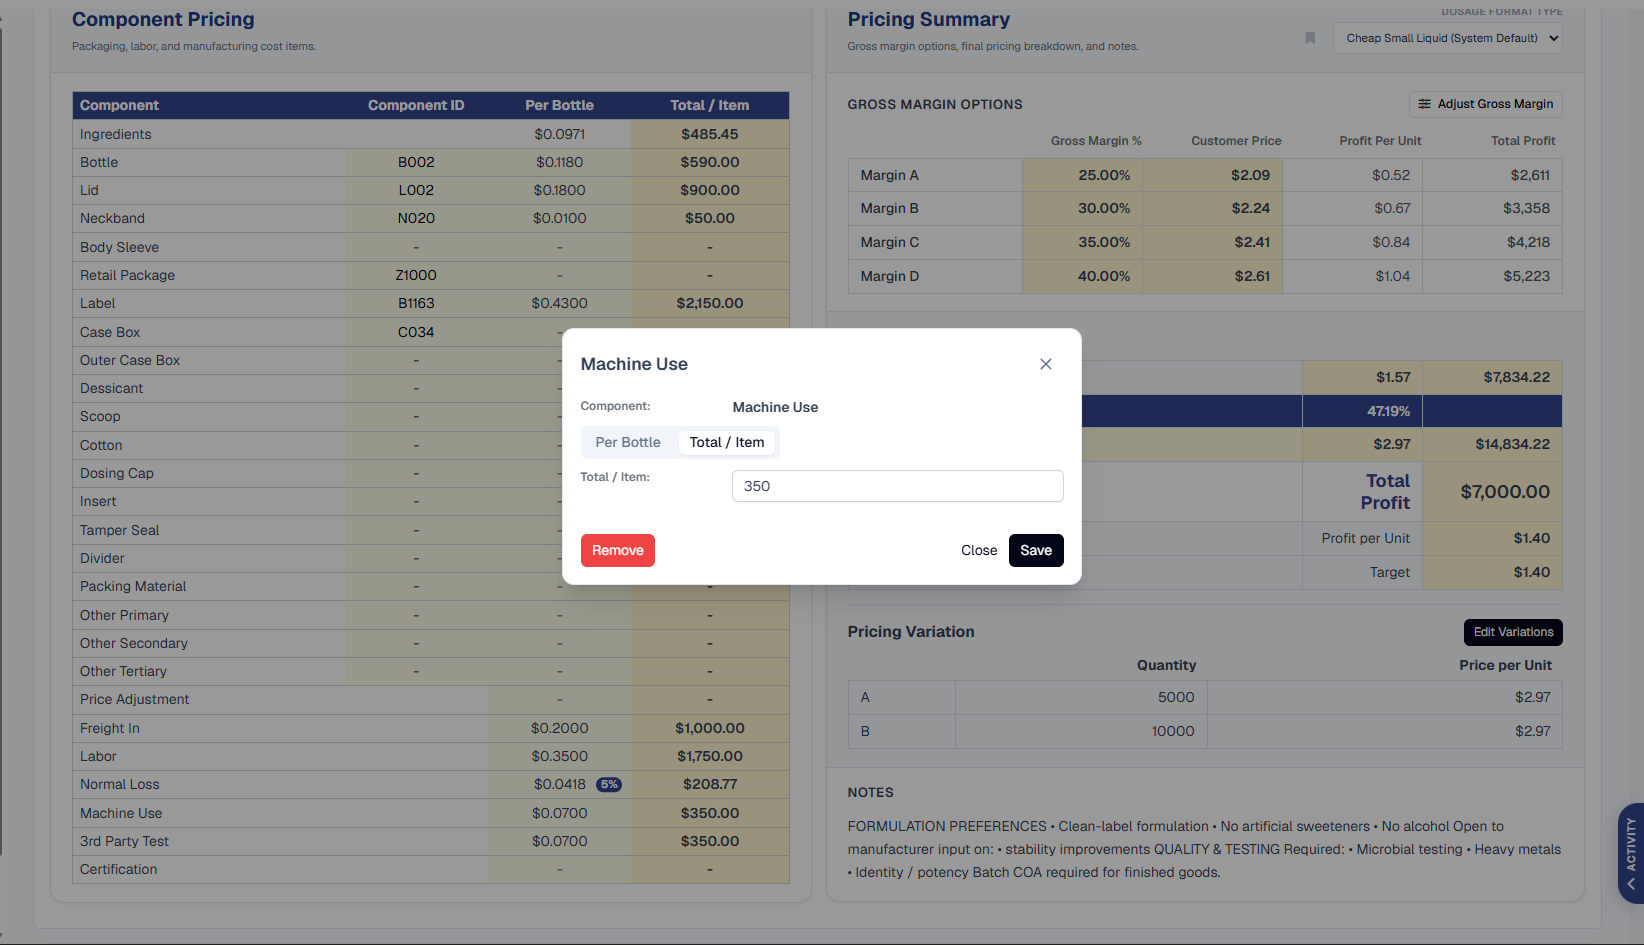Image resolution: width=1644 pixels, height=945 pixels.
Task: Close the Machine Use dialog with X
Action: 1045,364
